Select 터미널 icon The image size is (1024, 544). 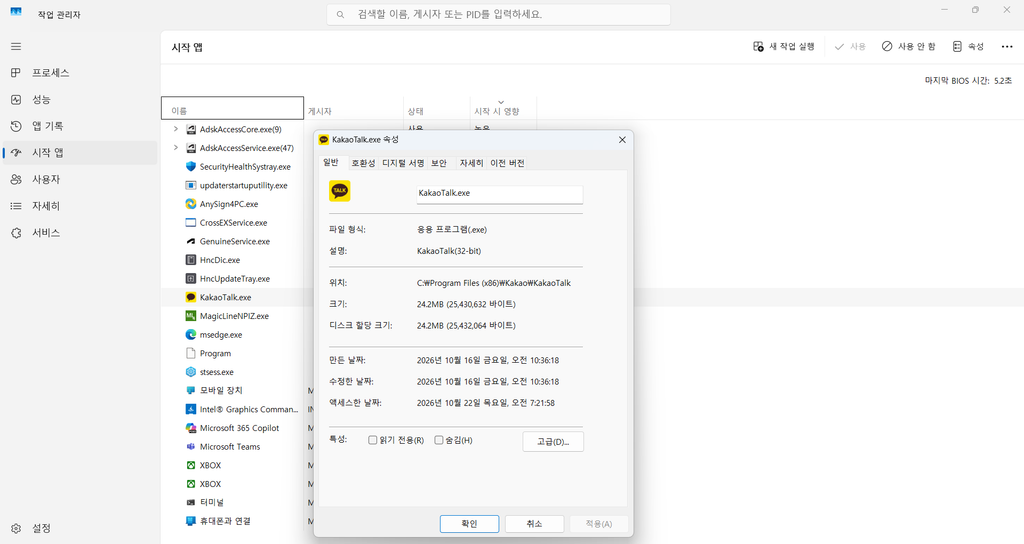191,502
